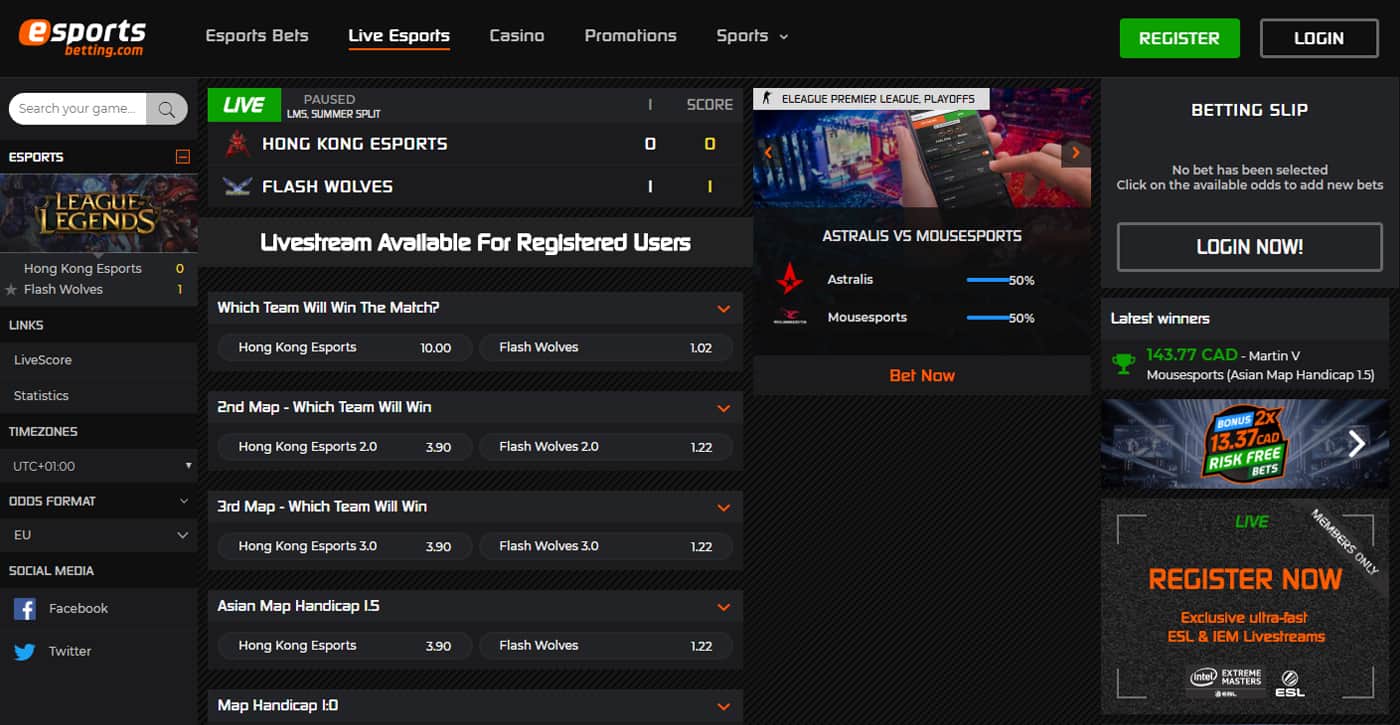Open the Sports dropdown menu
The width and height of the screenshot is (1400, 725).
(x=752, y=36)
